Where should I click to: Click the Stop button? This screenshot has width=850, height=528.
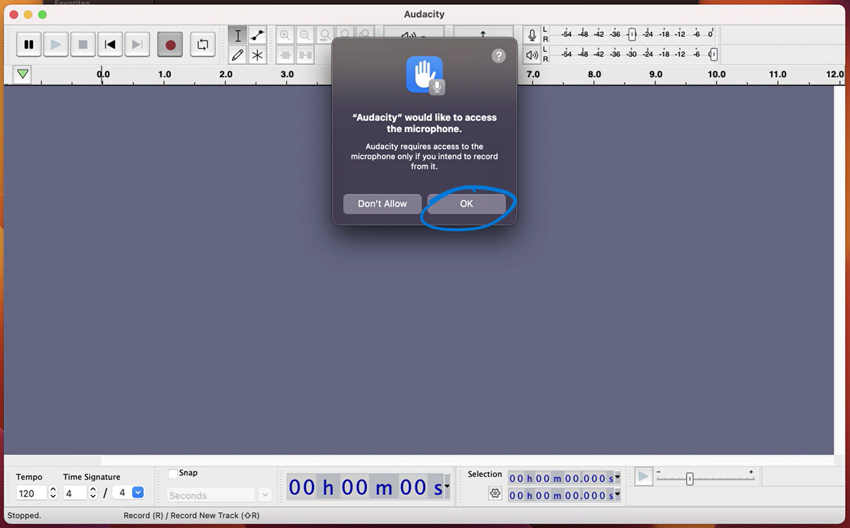pyautogui.click(x=83, y=44)
